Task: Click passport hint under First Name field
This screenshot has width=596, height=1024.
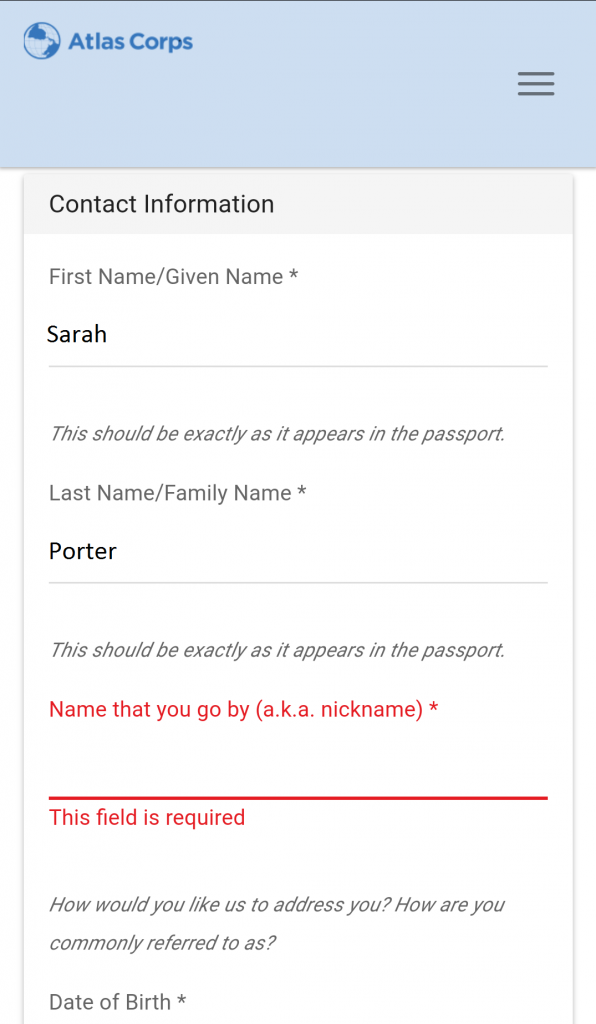Action: tap(277, 434)
